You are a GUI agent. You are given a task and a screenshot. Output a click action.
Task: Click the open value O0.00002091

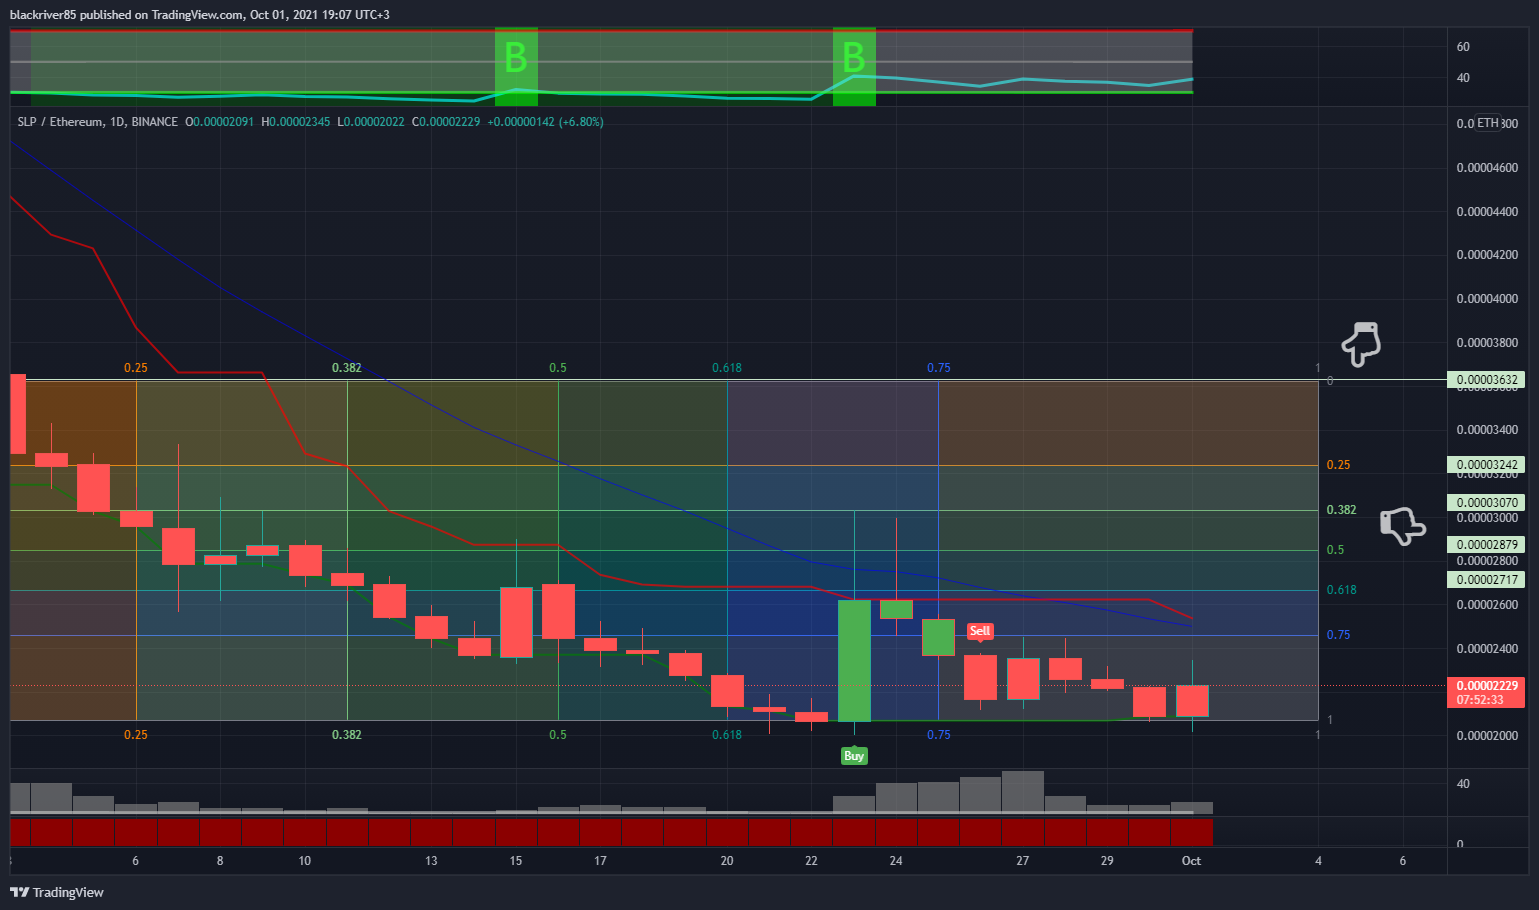[x=220, y=122]
